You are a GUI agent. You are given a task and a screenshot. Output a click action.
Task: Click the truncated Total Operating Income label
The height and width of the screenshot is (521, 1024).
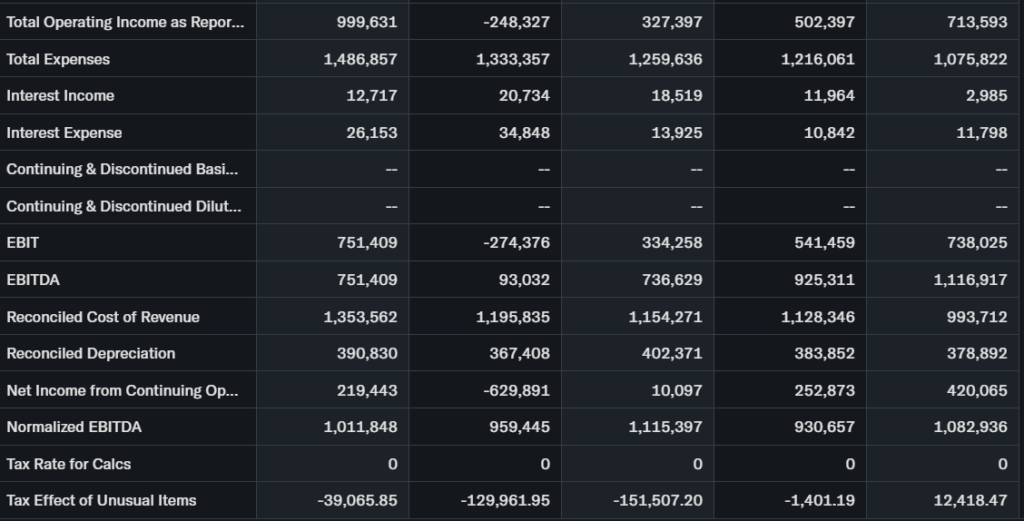coord(124,22)
